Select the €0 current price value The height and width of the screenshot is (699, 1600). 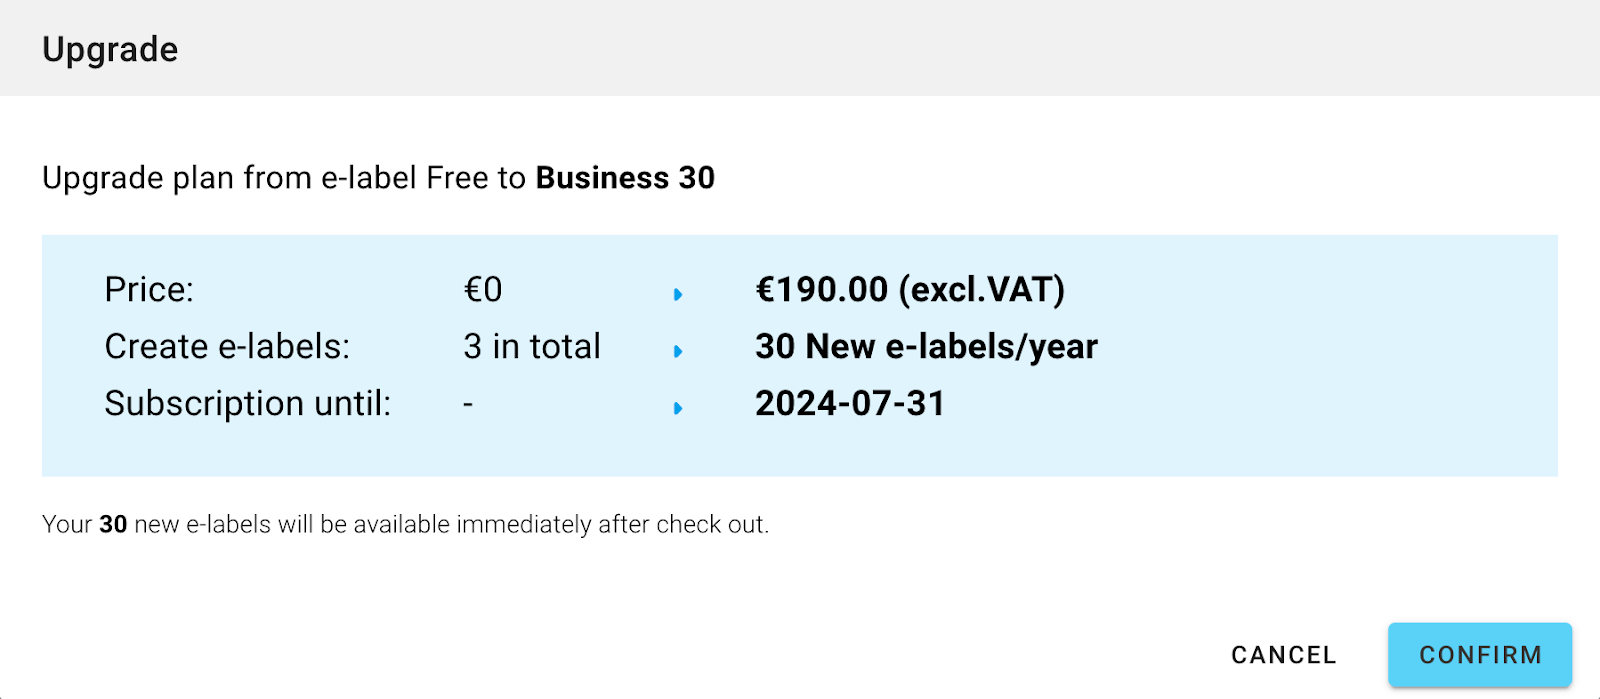point(483,291)
